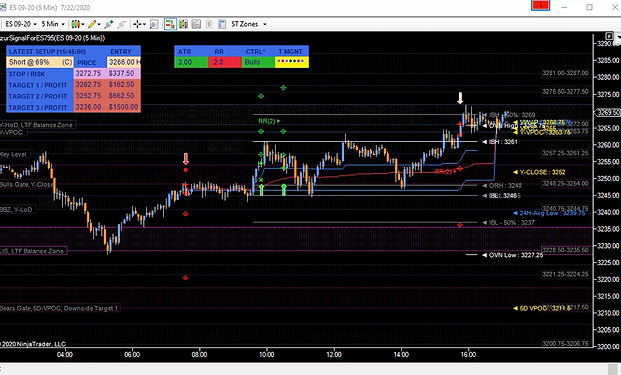This screenshot has width=621, height=375.
Task: Click the profit value $1500.00
Action: (x=124, y=107)
